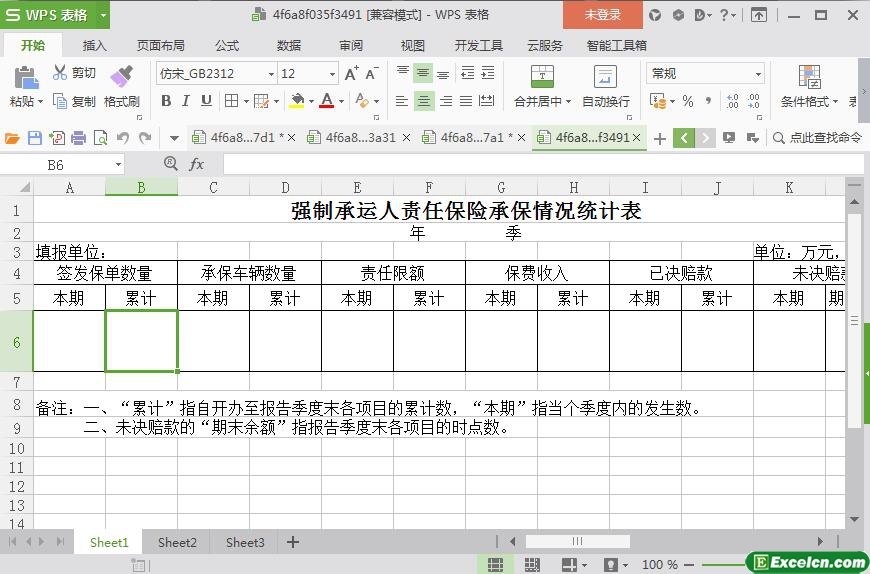Open the 插入 ribbon tab
Screen dimensions: 870x574
point(94,45)
